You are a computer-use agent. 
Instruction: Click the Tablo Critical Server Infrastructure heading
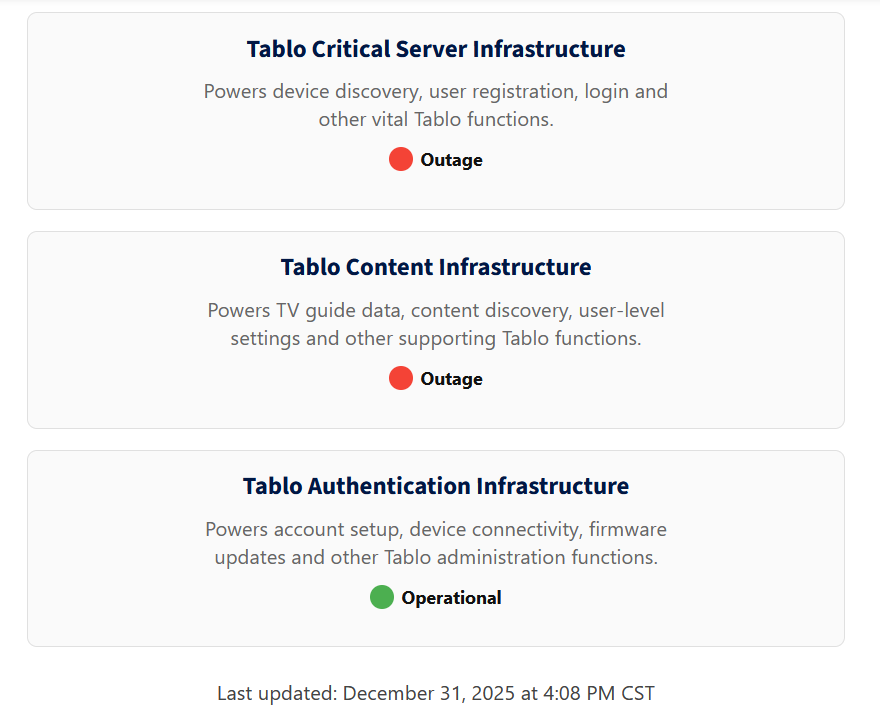[436, 49]
